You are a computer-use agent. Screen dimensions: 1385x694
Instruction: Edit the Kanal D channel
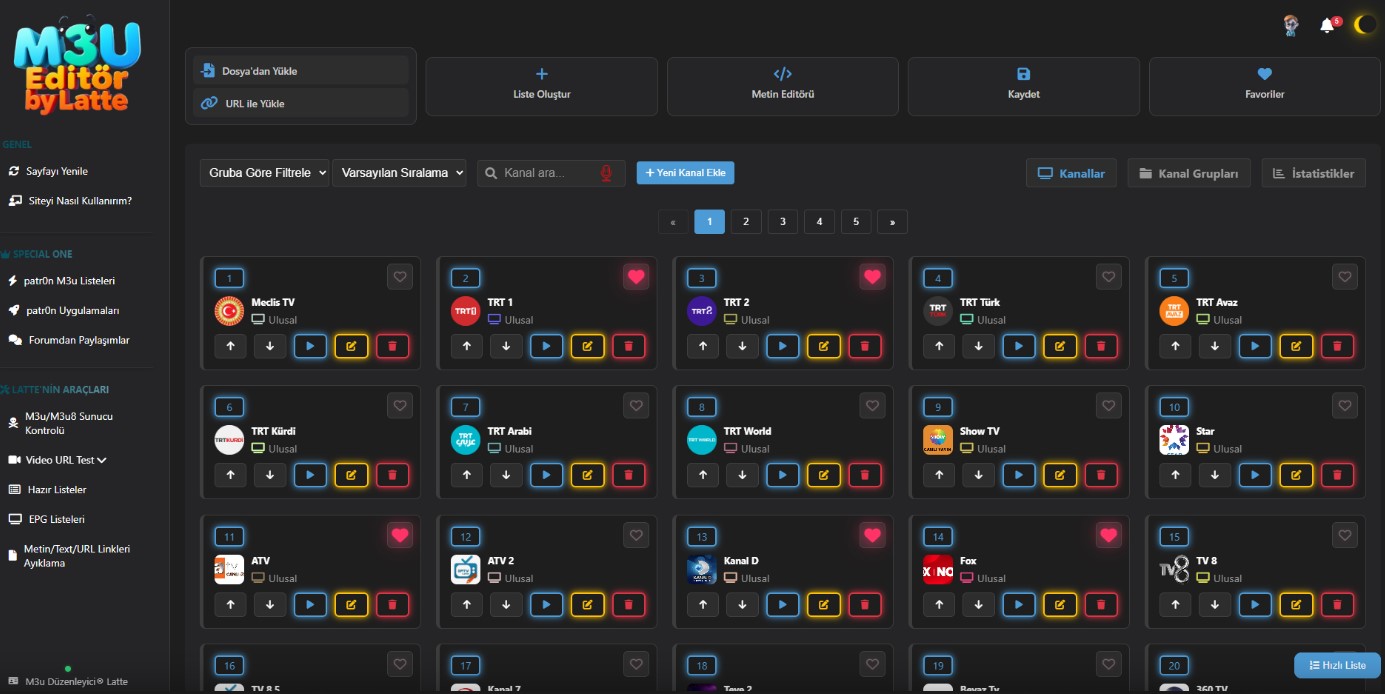point(824,604)
